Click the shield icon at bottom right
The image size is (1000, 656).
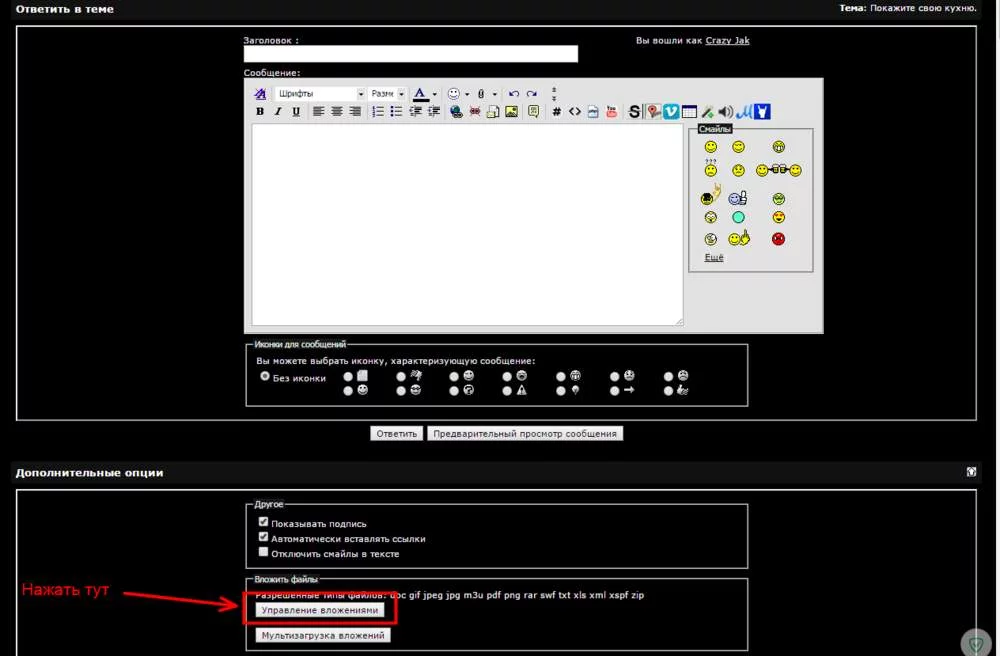(x=976, y=643)
